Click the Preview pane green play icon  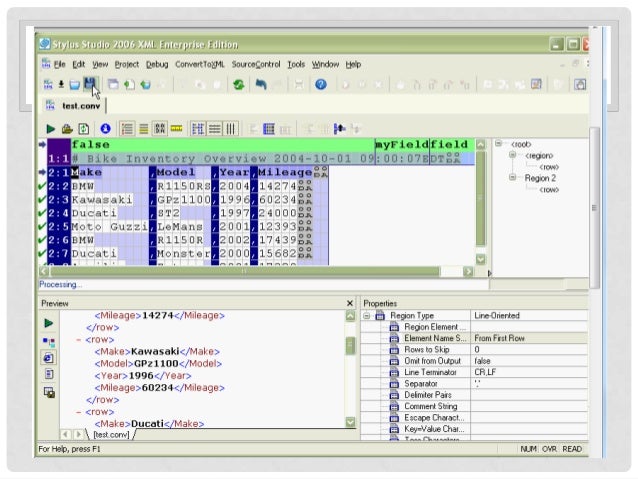coord(48,323)
